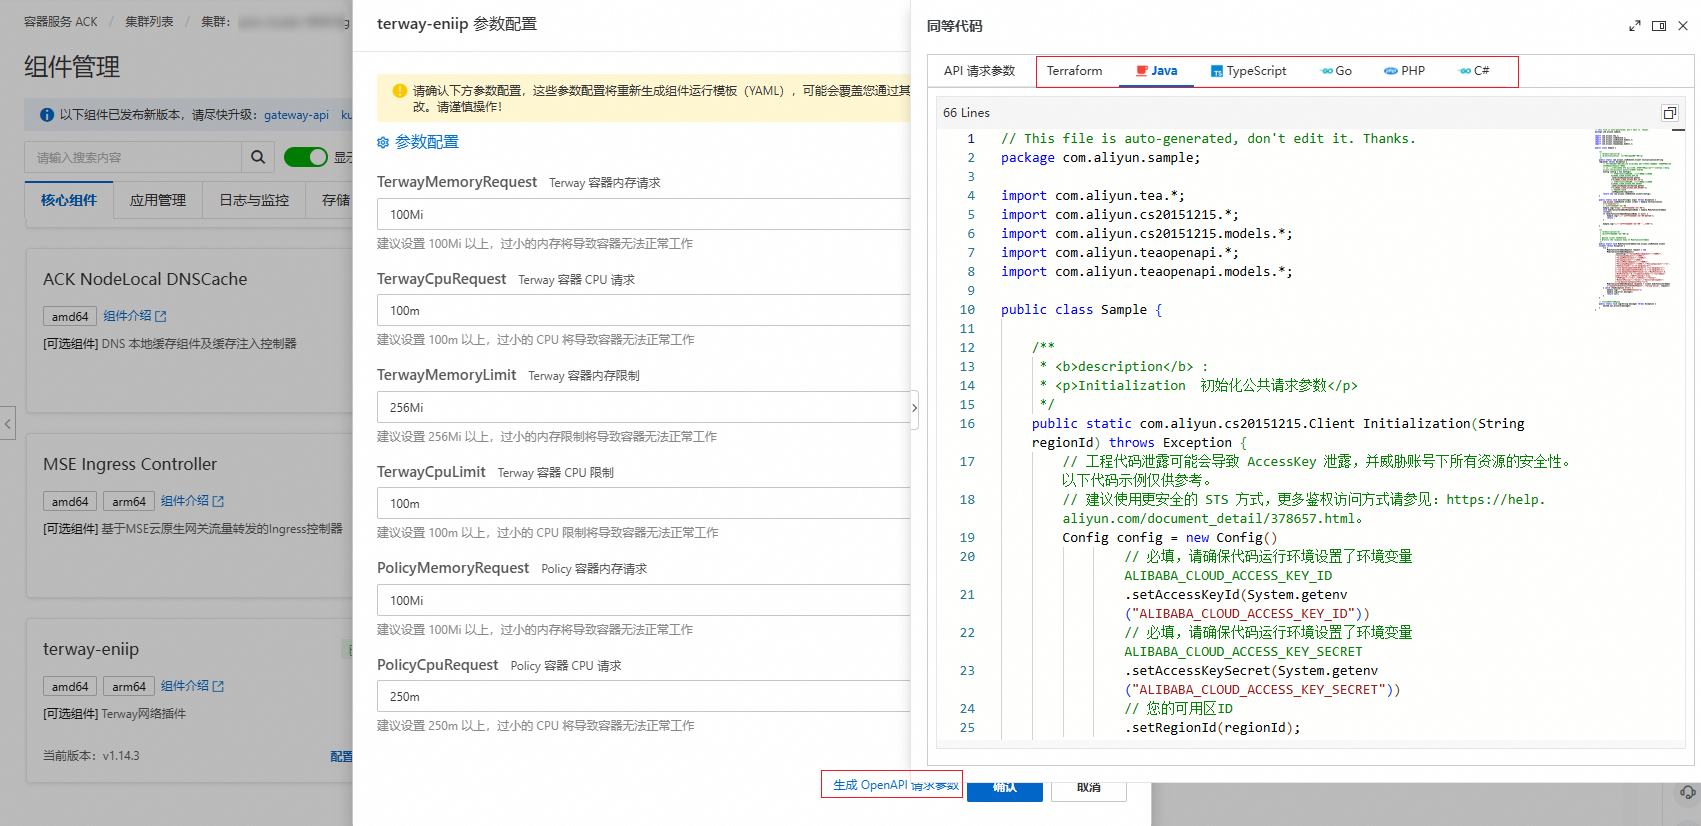The width and height of the screenshot is (1701, 826).
Task: Select the C# code tab
Action: tap(1474, 71)
